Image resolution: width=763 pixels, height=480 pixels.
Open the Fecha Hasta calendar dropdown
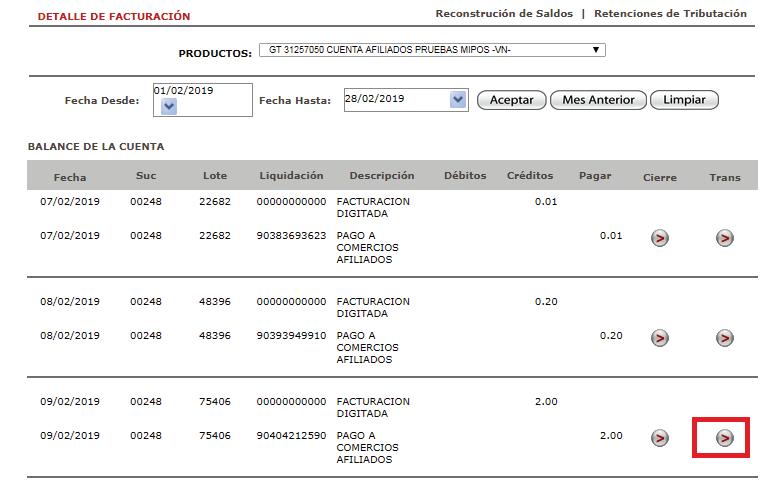(x=458, y=100)
